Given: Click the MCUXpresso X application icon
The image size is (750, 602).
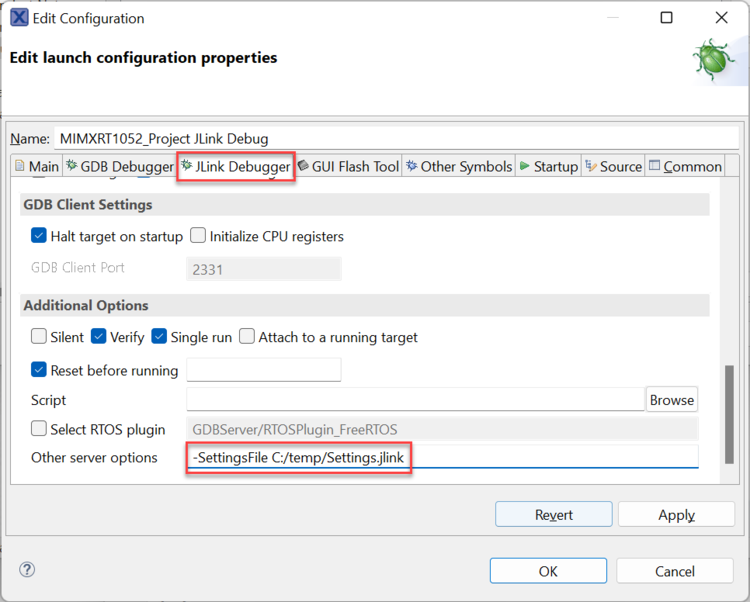Looking at the screenshot, I should click(x=19, y=18).
